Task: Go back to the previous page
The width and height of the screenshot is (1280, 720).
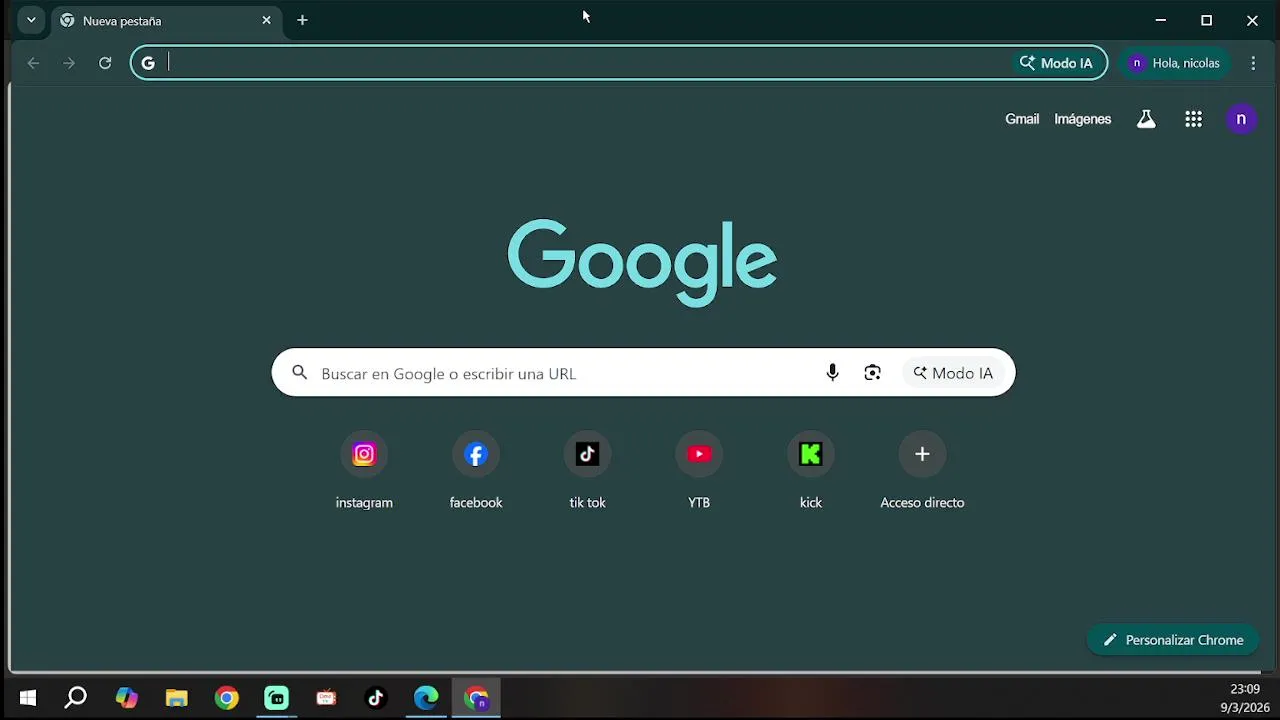Action: point(33,63)
